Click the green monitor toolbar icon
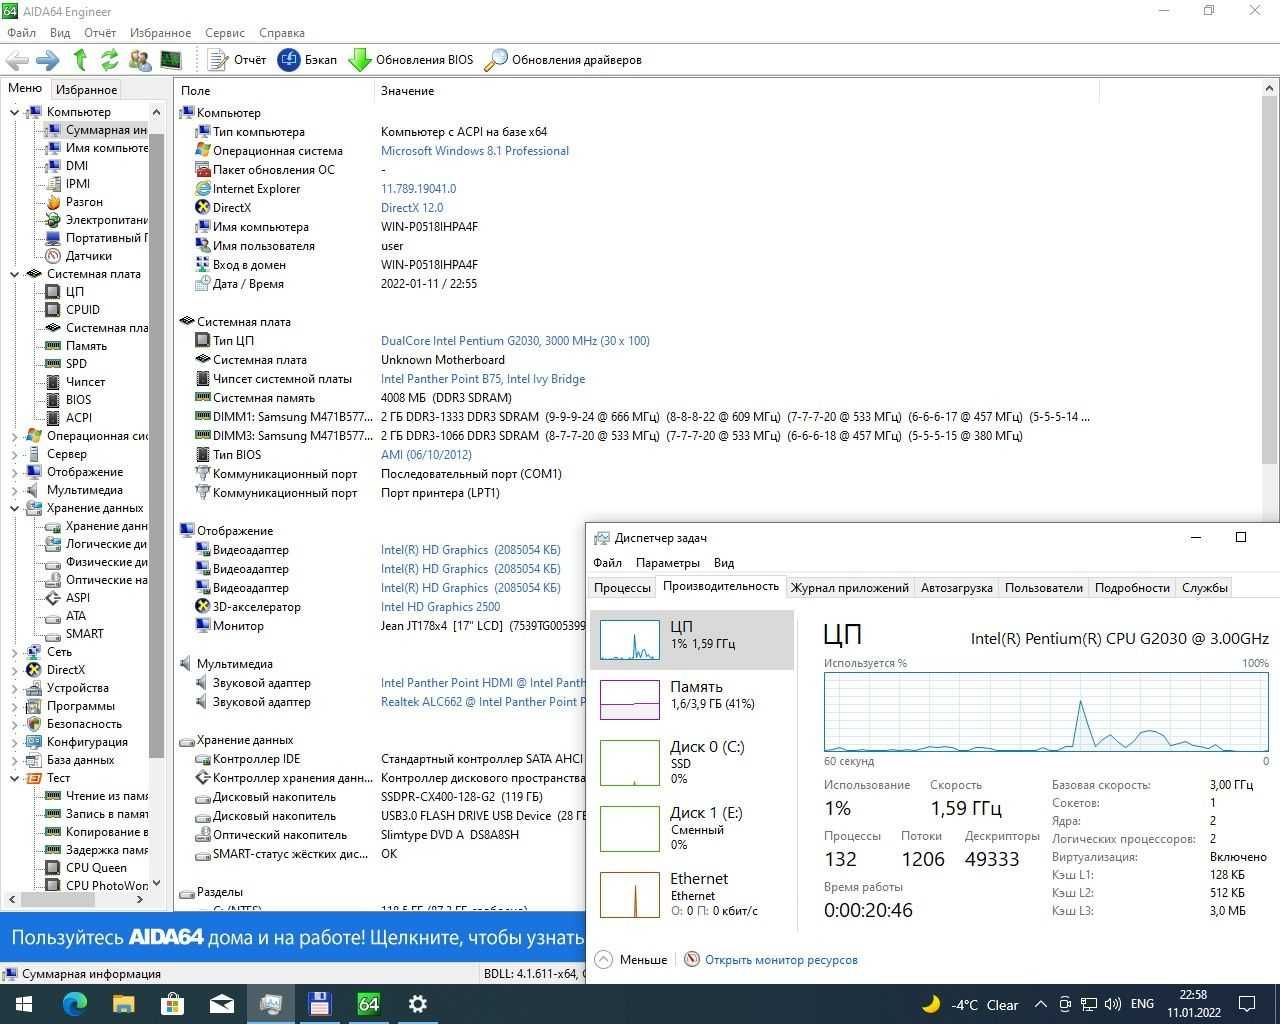This screenshot has width=1280, height=1024. click(171, 60)
